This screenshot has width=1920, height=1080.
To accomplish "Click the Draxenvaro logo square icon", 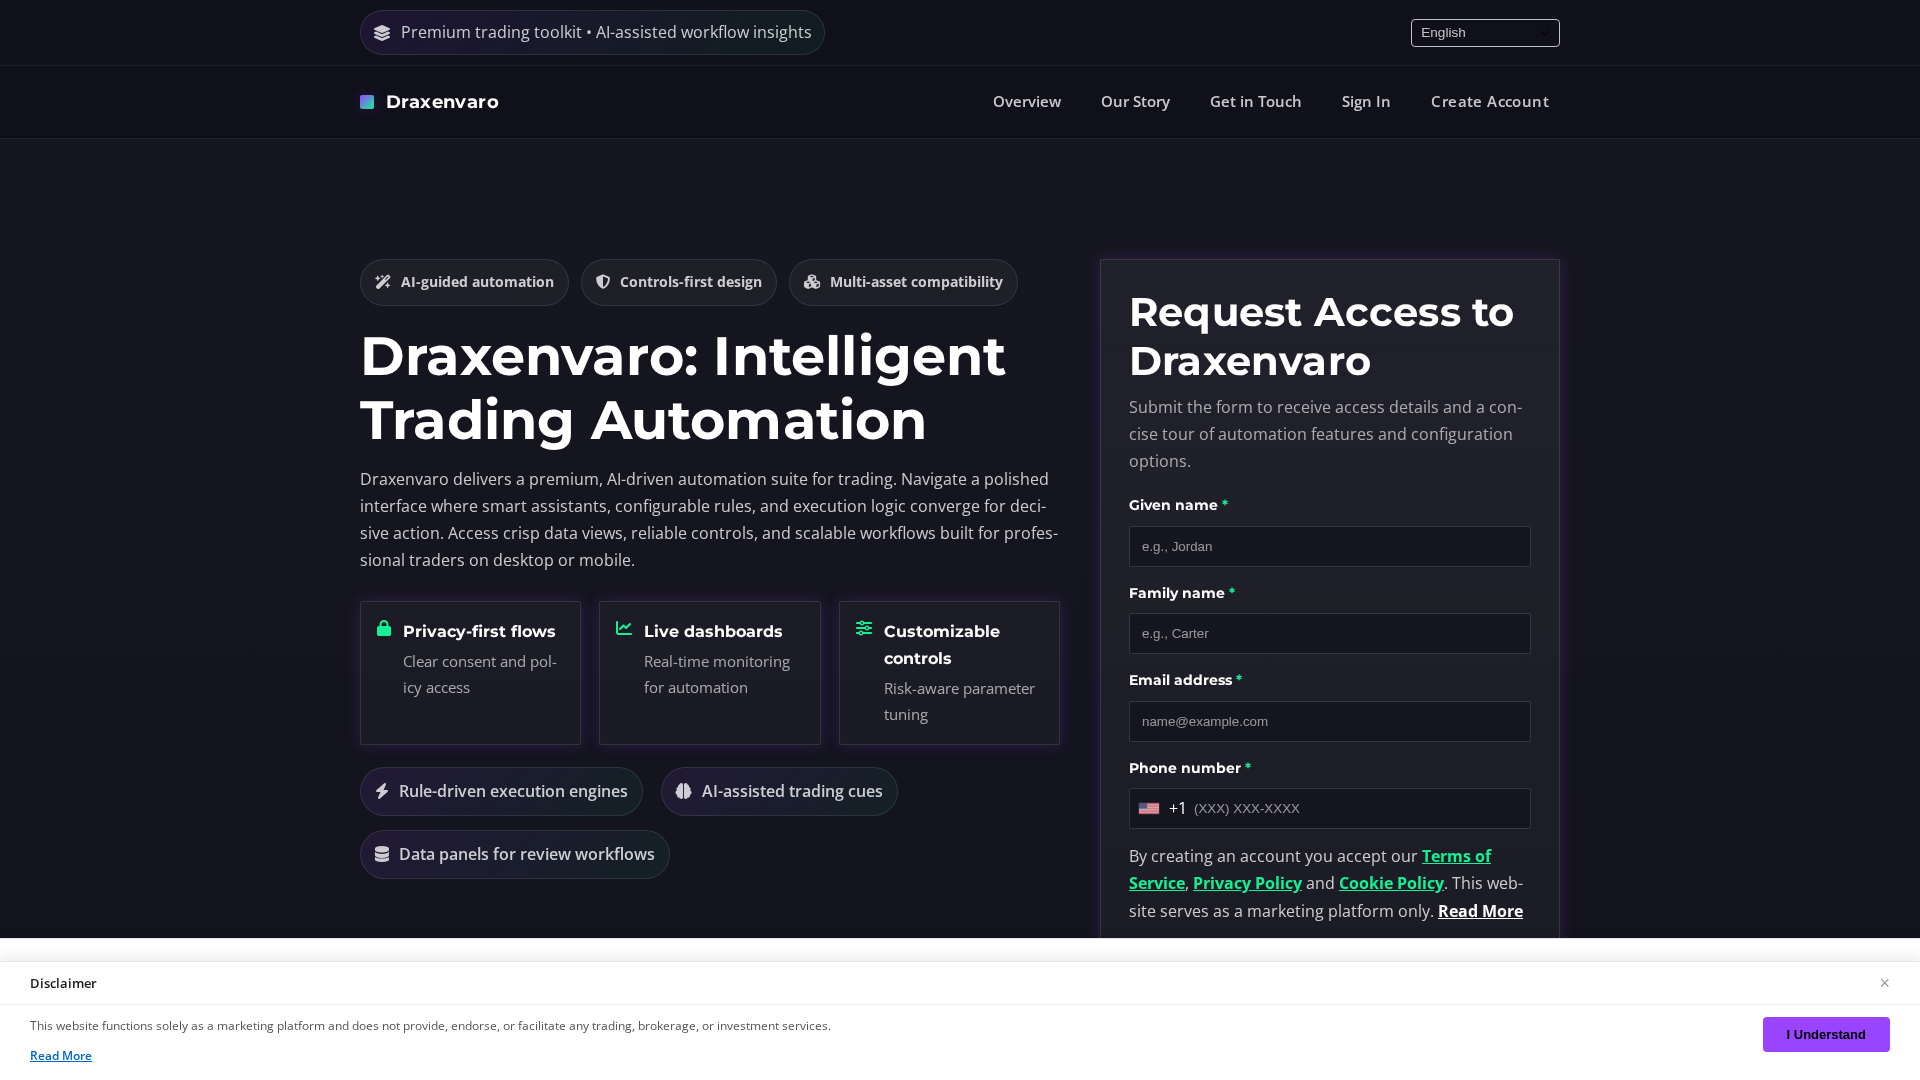I will [367, 102].
